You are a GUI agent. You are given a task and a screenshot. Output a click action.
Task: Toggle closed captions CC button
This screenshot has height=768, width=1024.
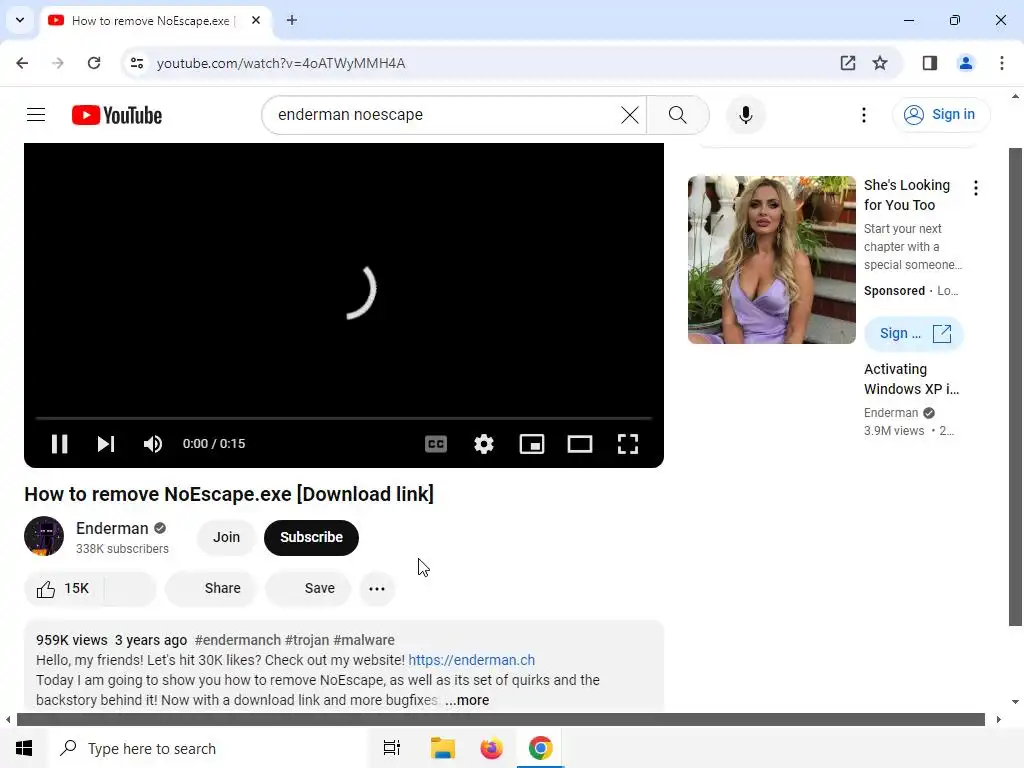tap(436, 444)
